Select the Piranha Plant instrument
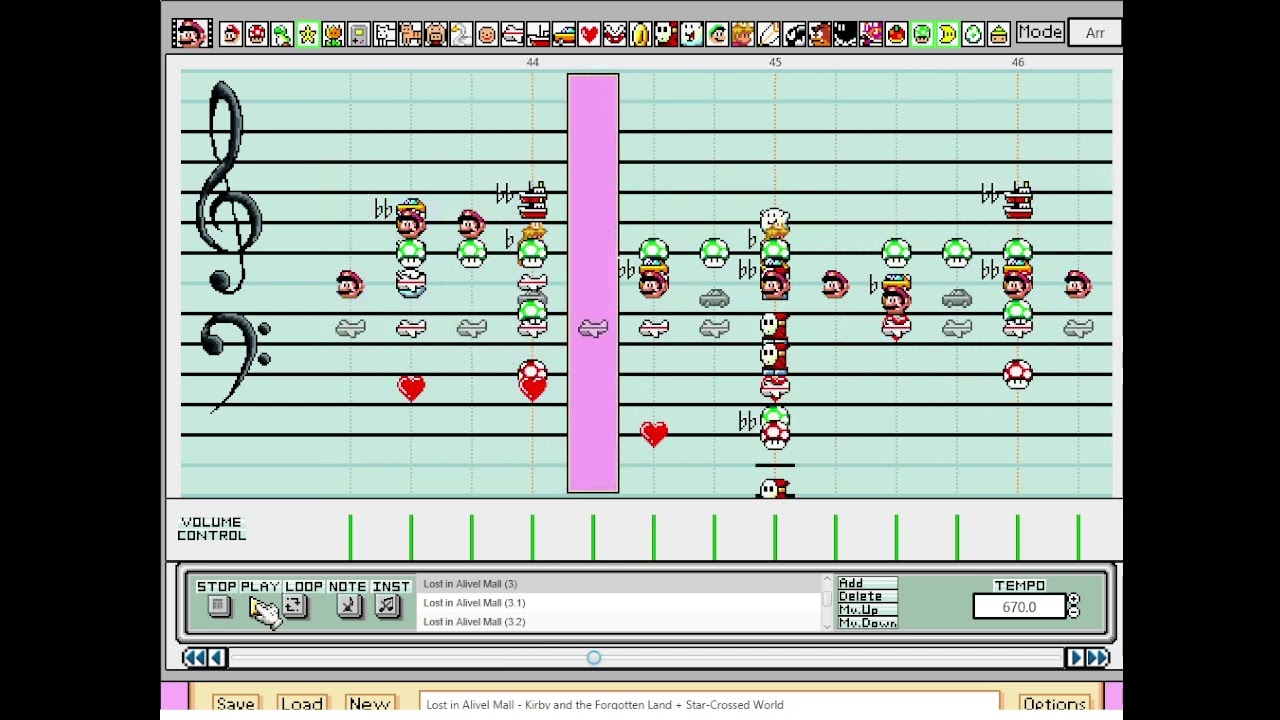 [x=615, y=34]
